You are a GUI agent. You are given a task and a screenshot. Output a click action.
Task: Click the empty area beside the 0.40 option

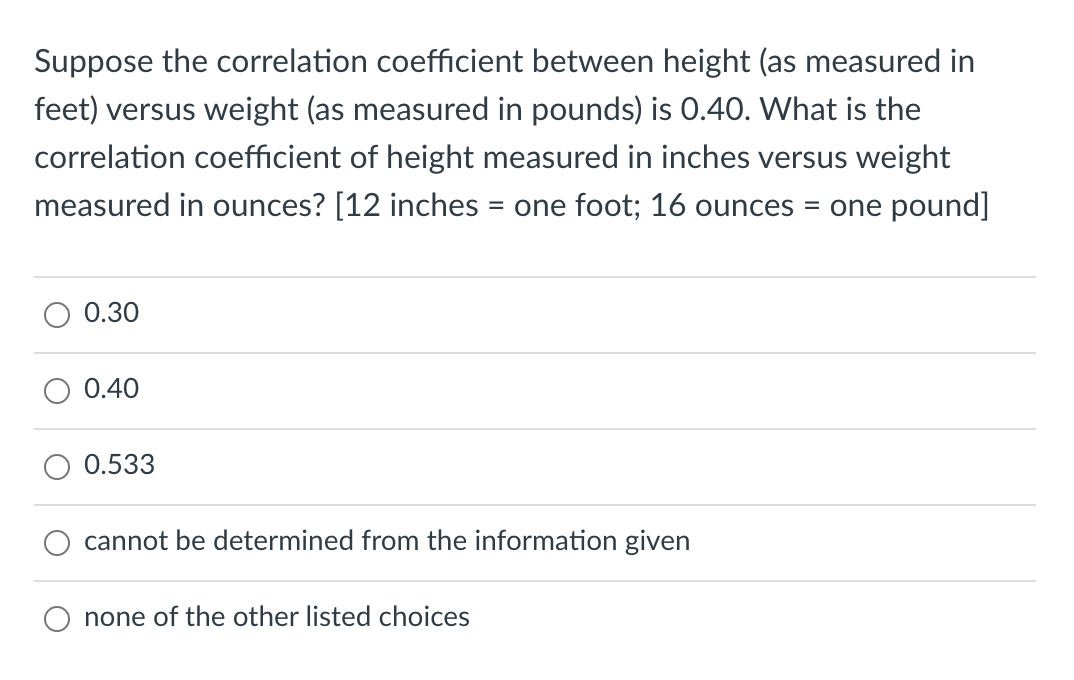[600, 390]
